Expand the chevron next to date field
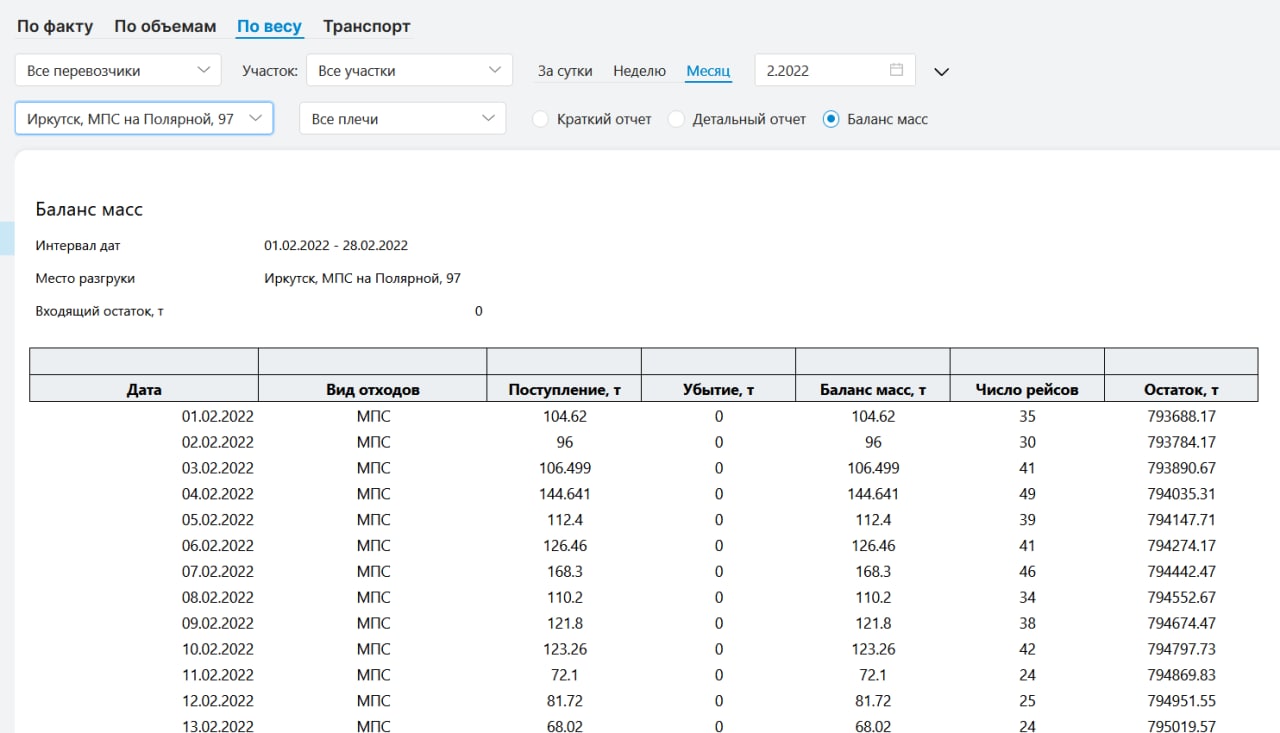1280x733 pixels. pyautogui.click(x=940, y=72)
